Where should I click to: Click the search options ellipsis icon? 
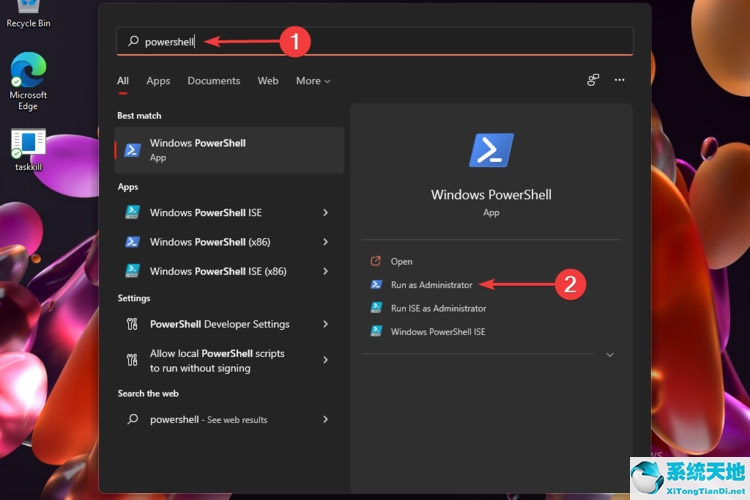619,80
